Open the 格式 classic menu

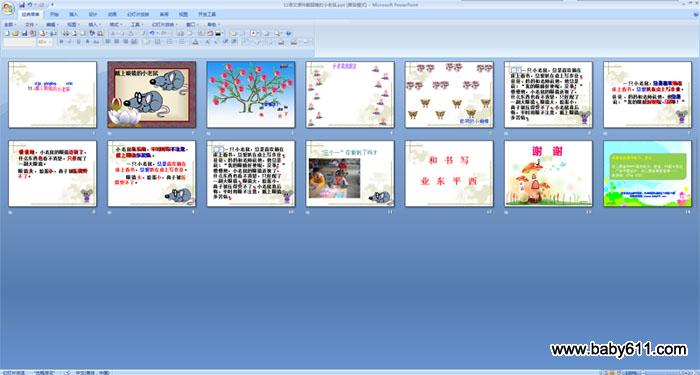[115, 25]
